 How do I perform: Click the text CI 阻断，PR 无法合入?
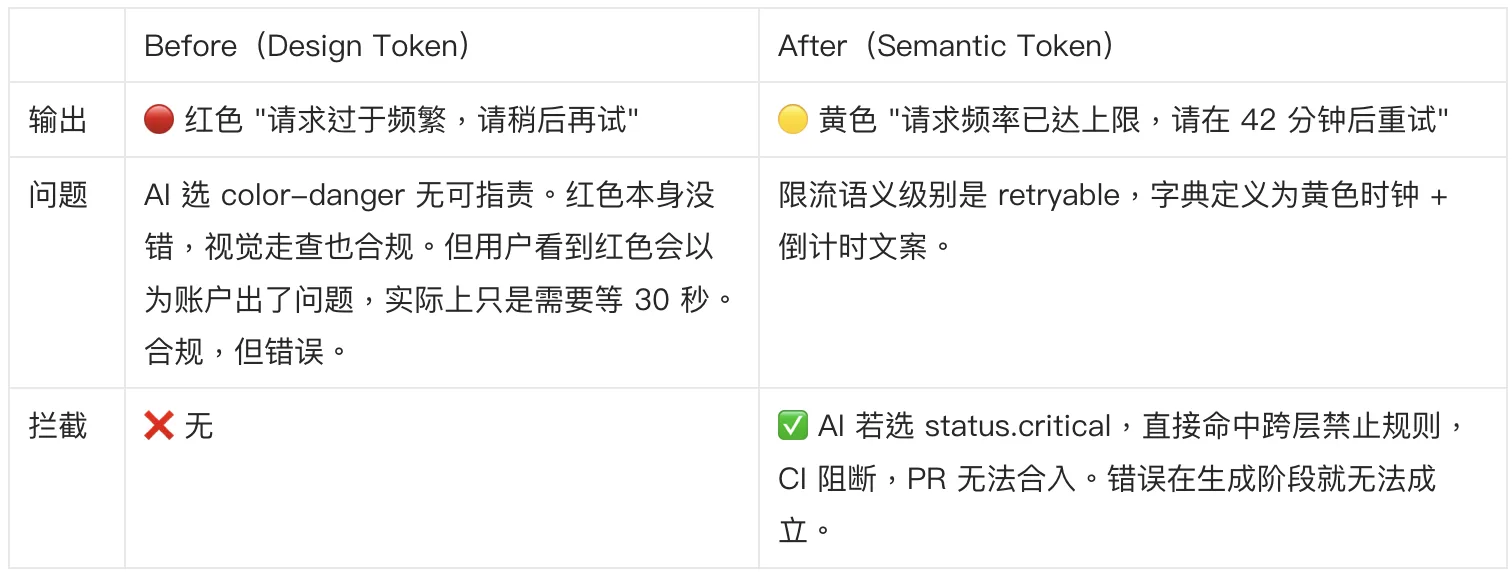pos(927,479)
